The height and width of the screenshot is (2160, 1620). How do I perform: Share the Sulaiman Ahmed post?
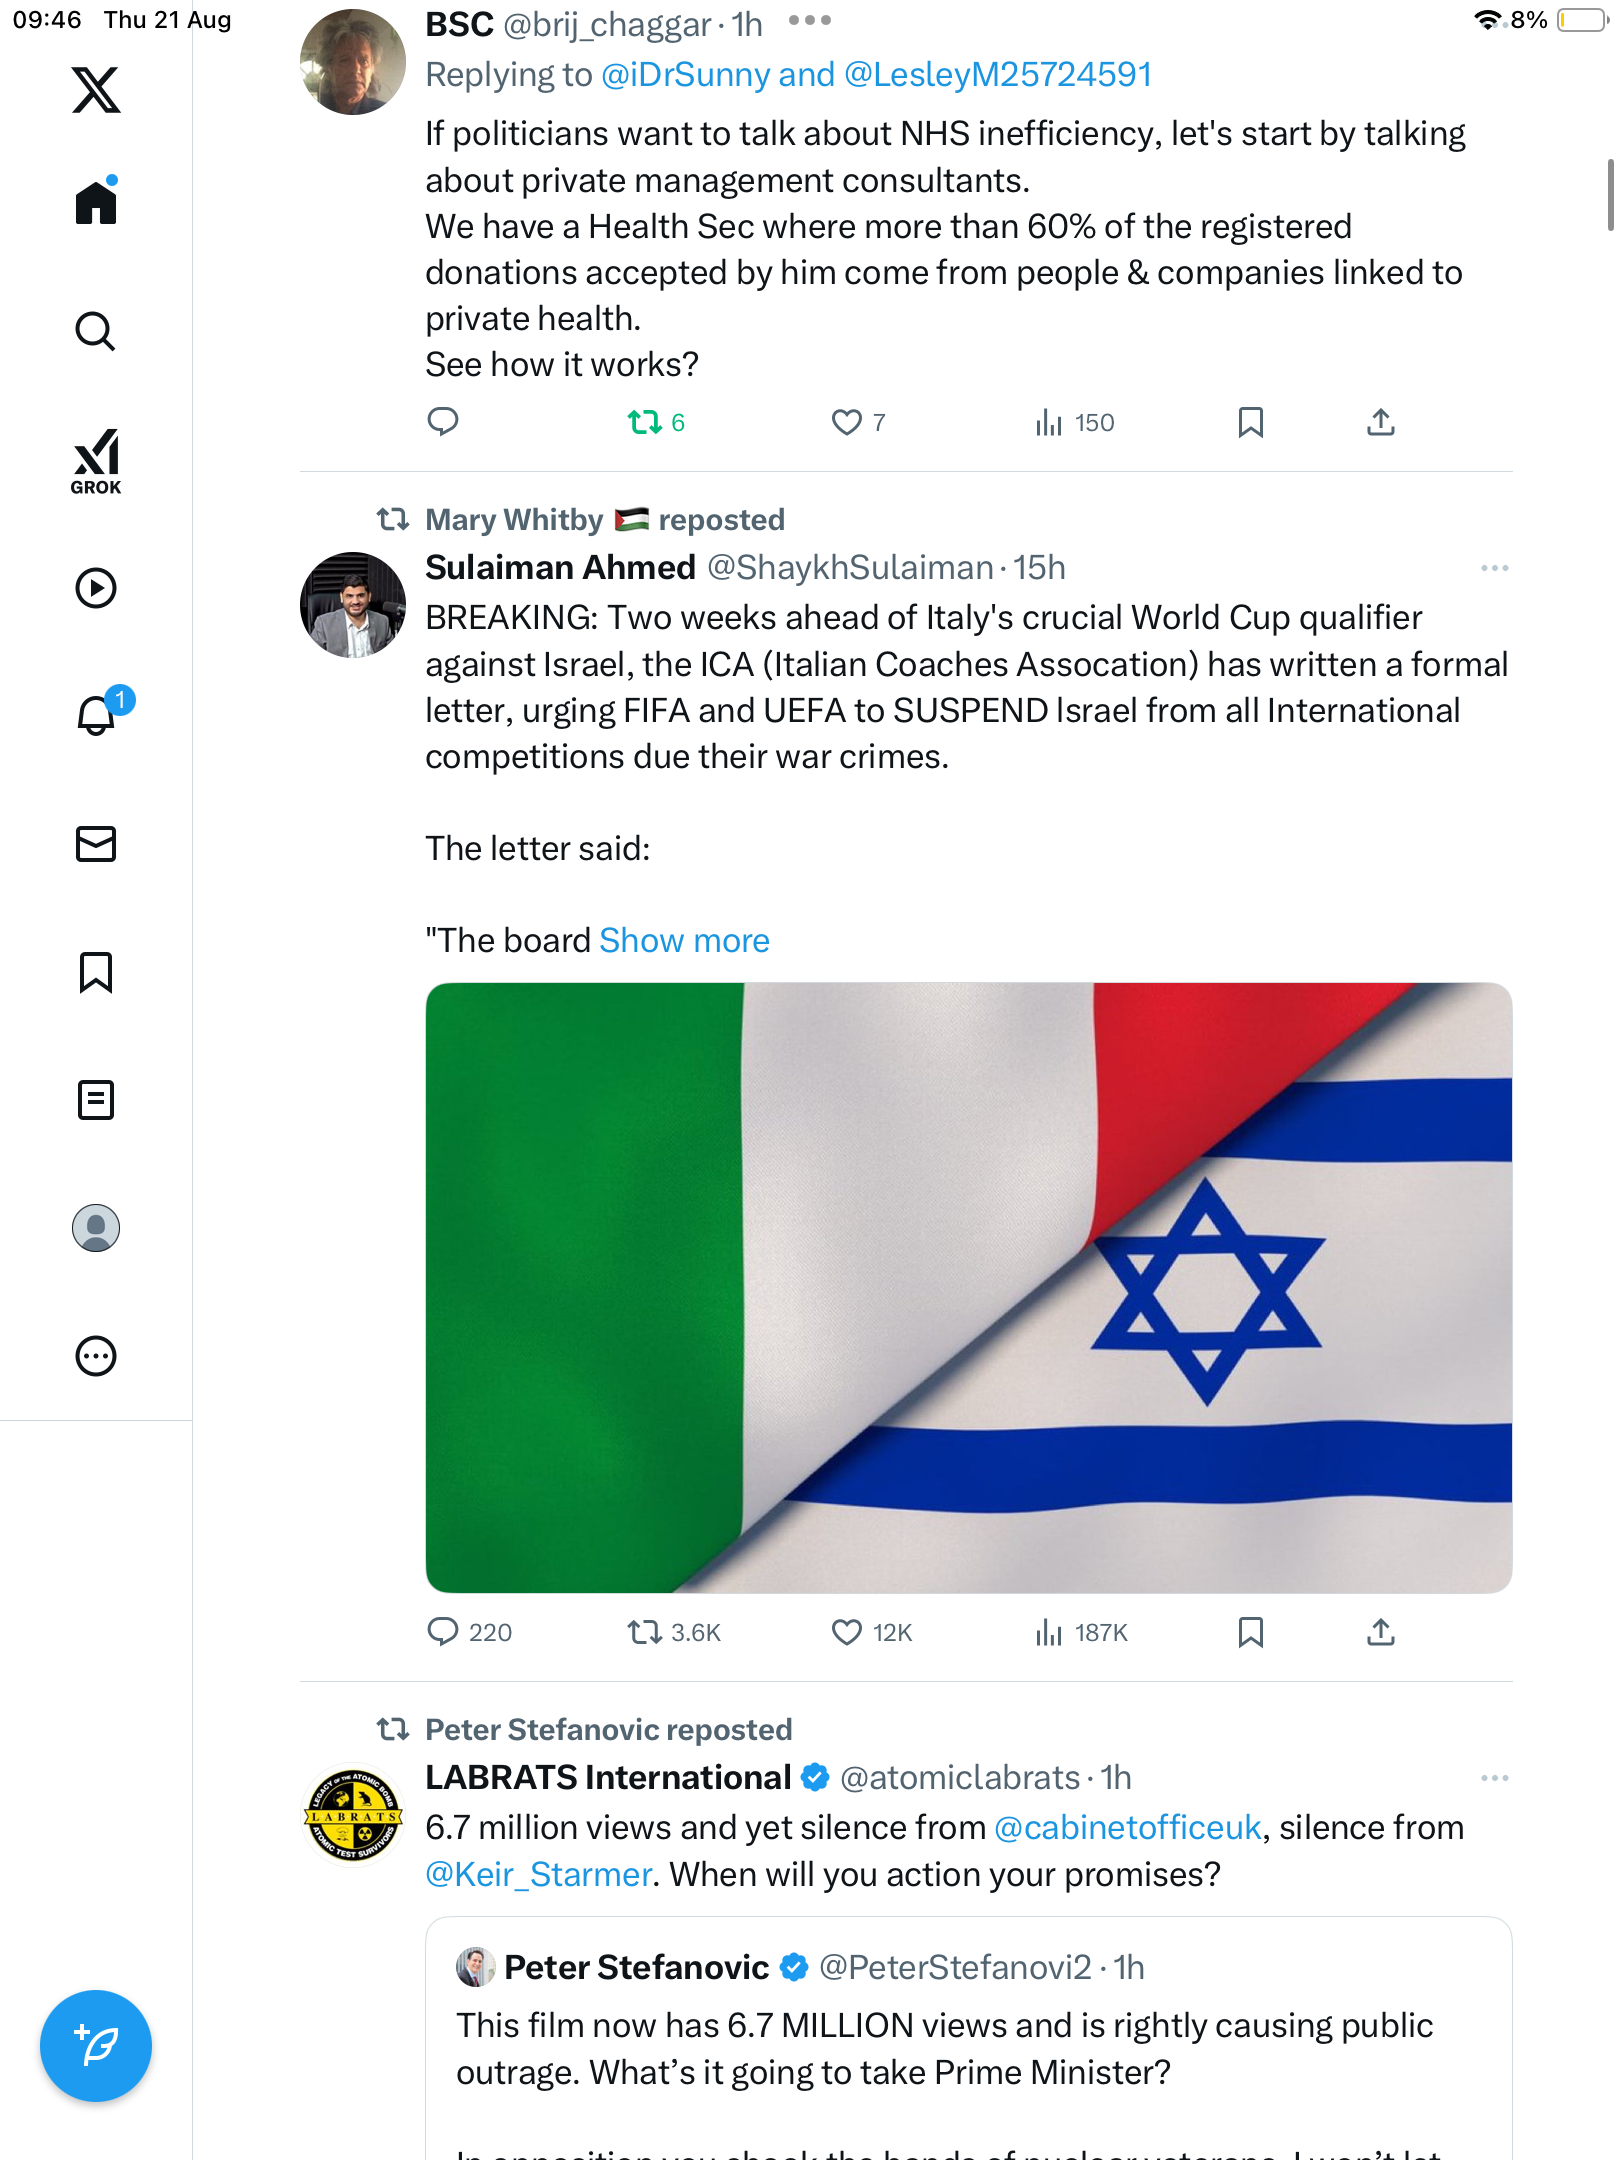pos(1380,1632)
